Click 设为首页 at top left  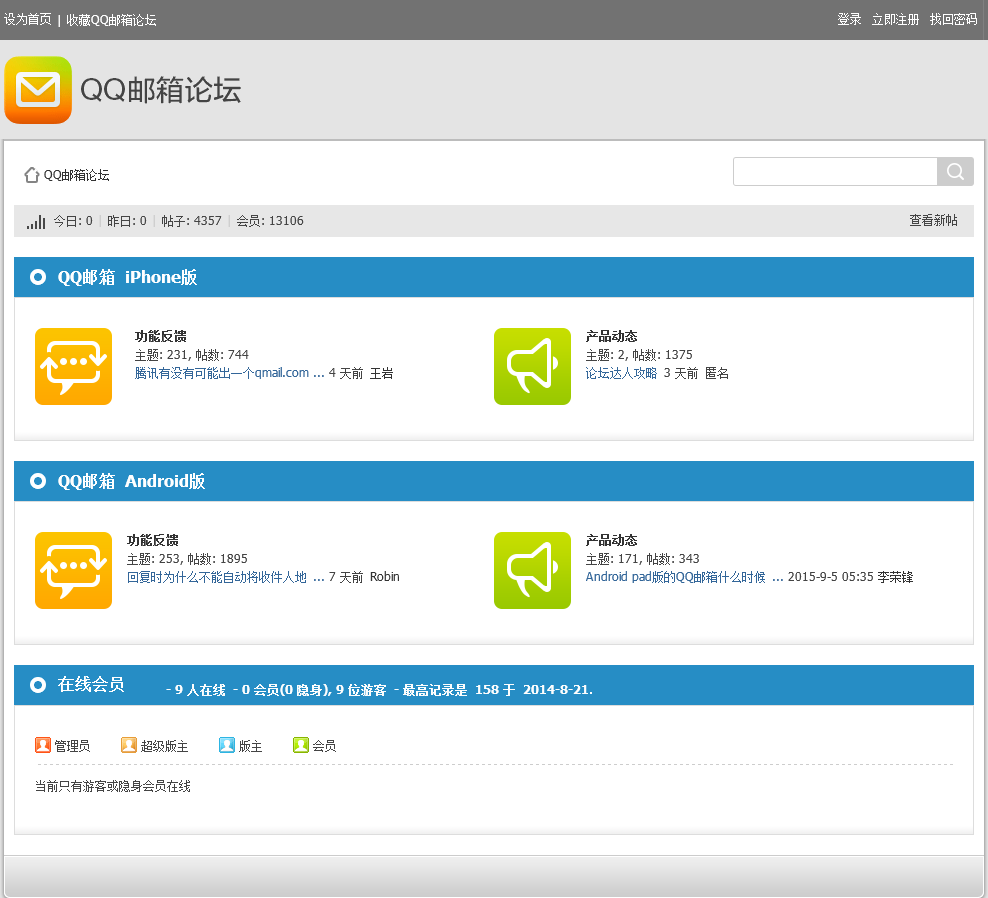[28, 20]
